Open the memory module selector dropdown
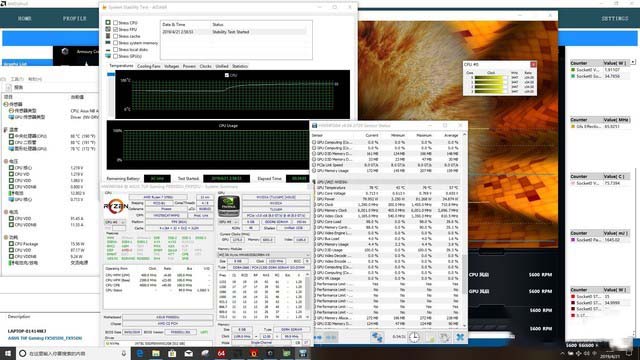 (x=264, y=255)
